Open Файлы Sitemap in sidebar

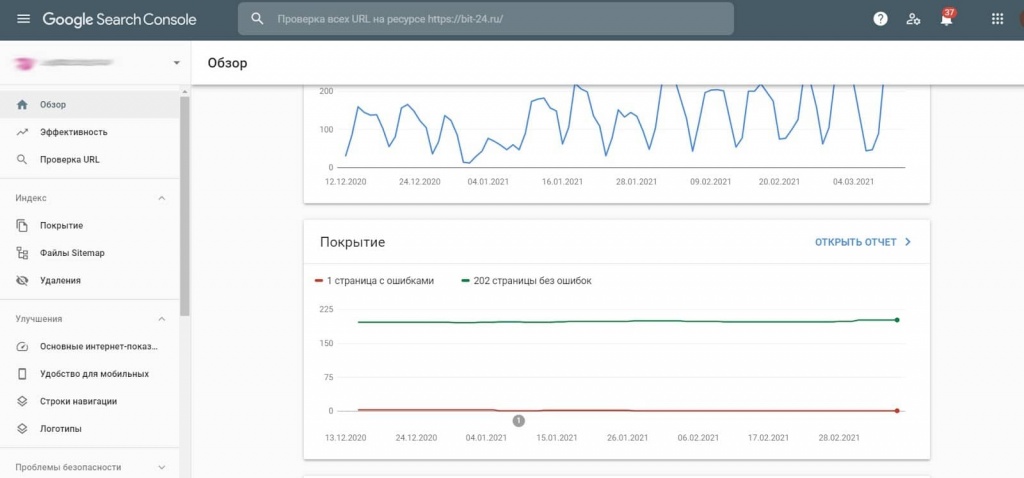[72, 253]
